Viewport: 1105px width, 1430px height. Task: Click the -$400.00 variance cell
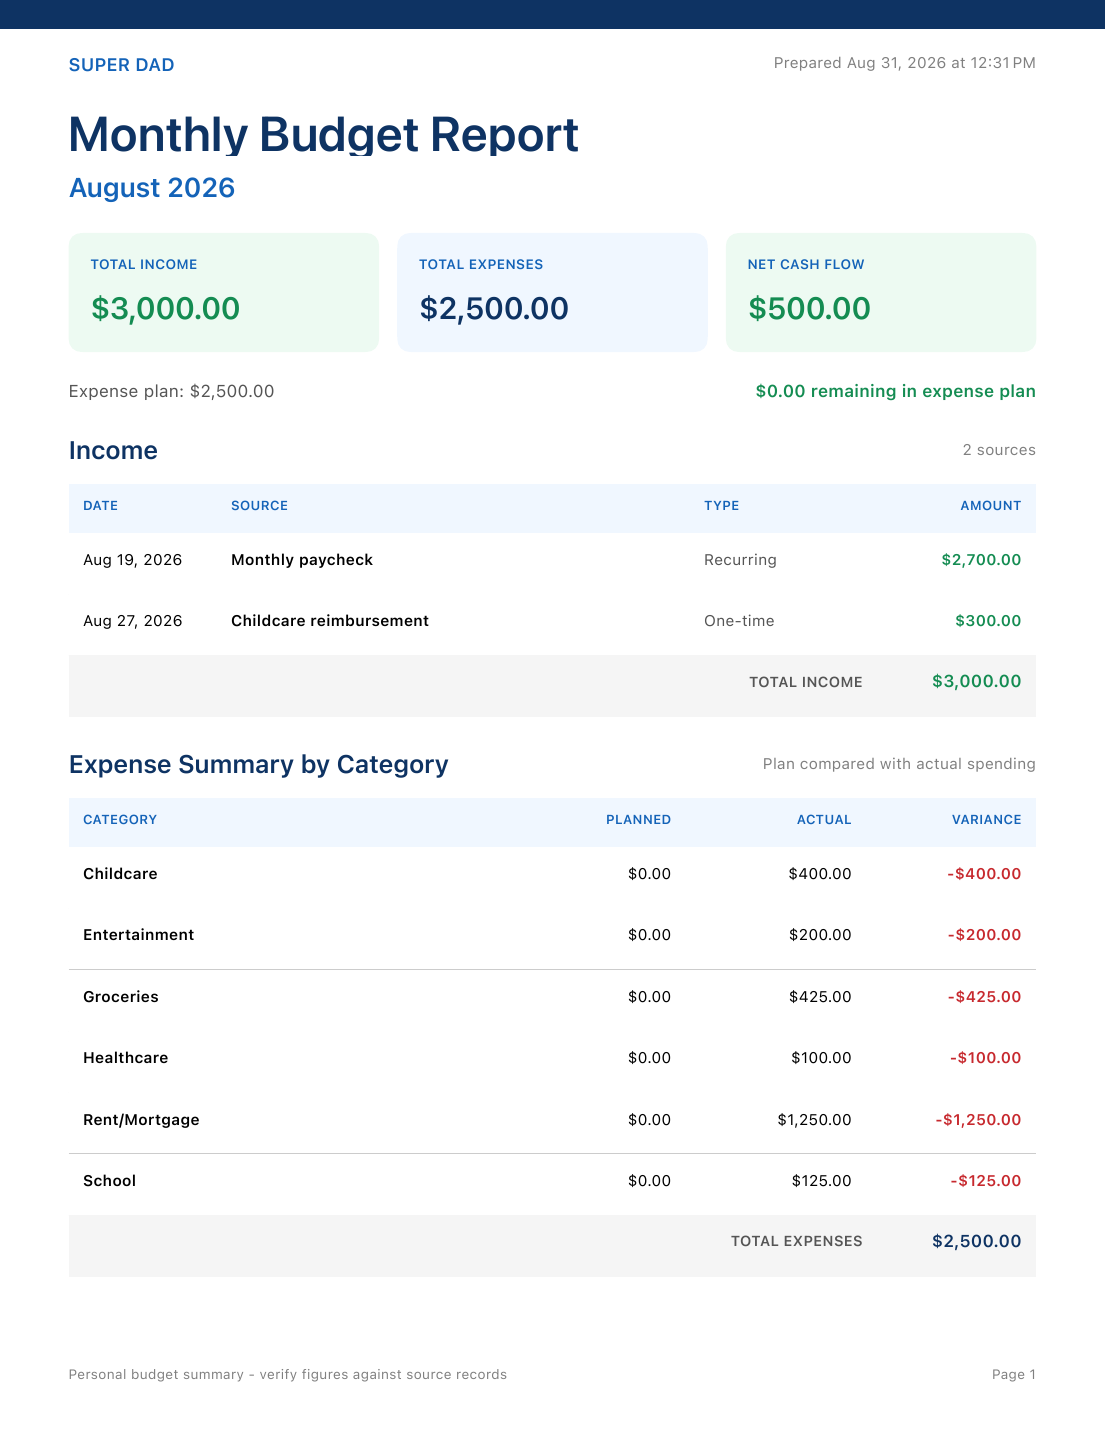click(984, 874)
